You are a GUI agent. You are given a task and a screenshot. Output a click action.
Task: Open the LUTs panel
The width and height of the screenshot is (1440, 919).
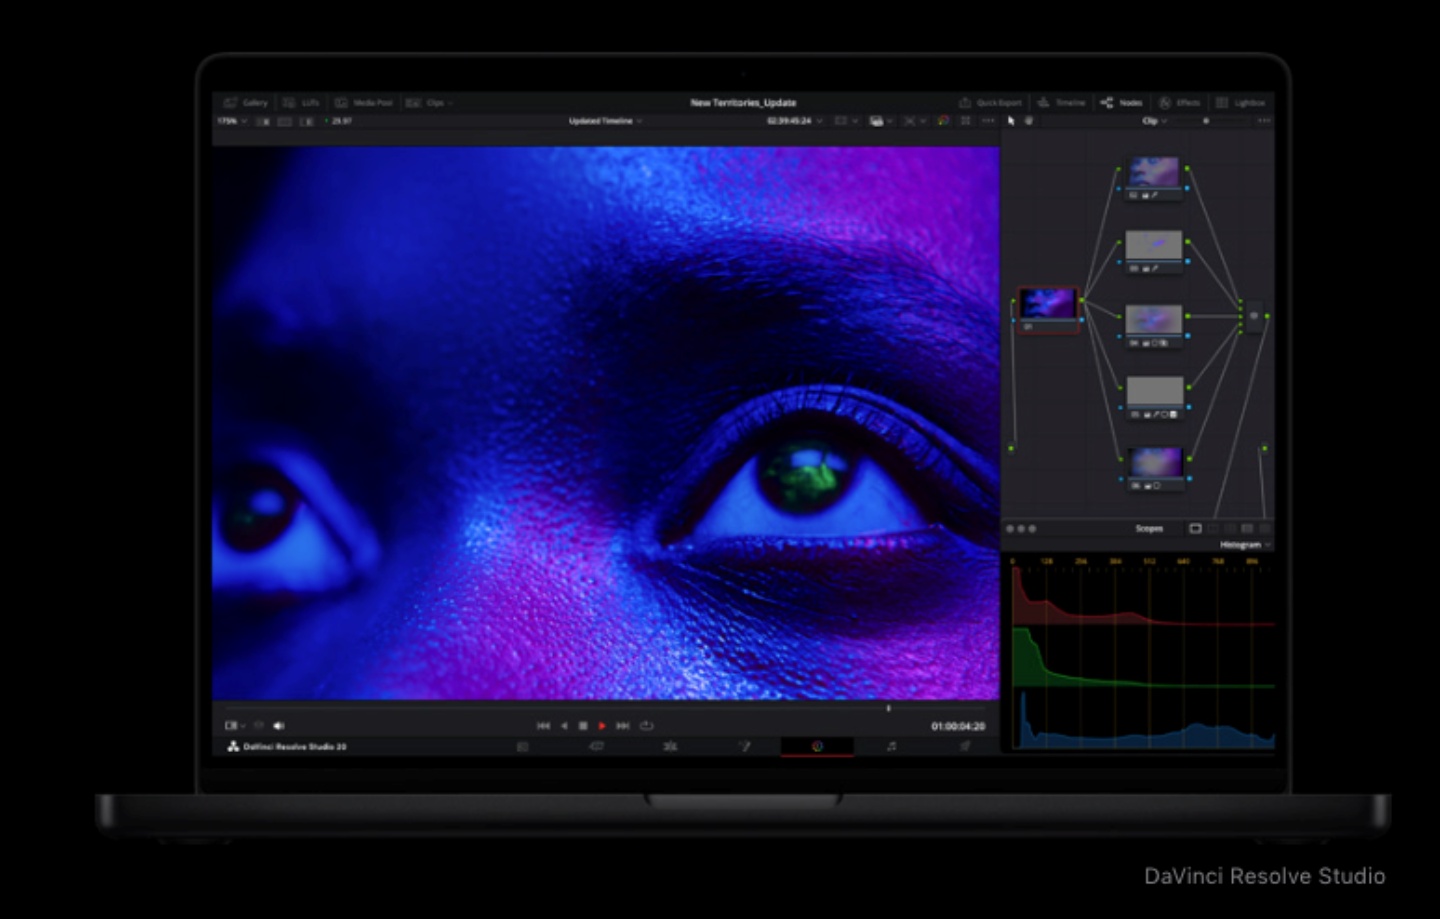point(301,103)
